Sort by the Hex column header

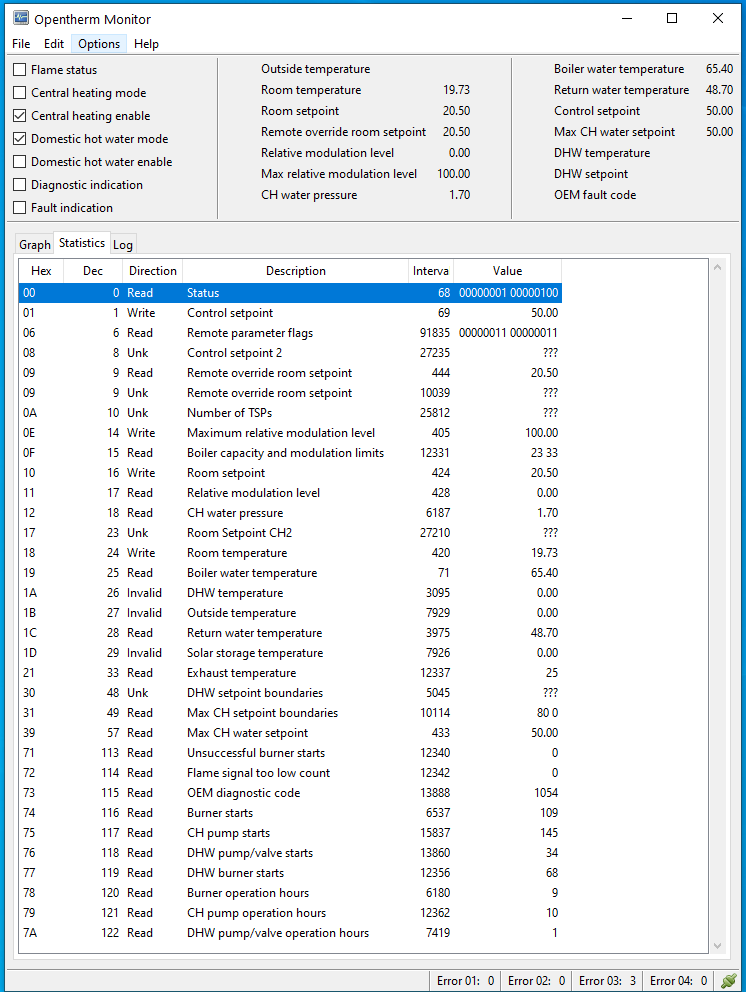tap(41, 271)
